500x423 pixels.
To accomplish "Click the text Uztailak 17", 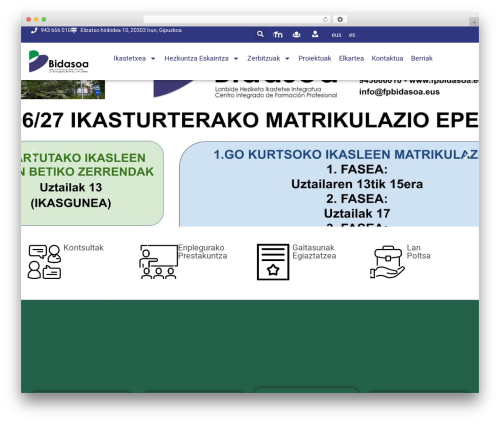I will coord(357,213).
